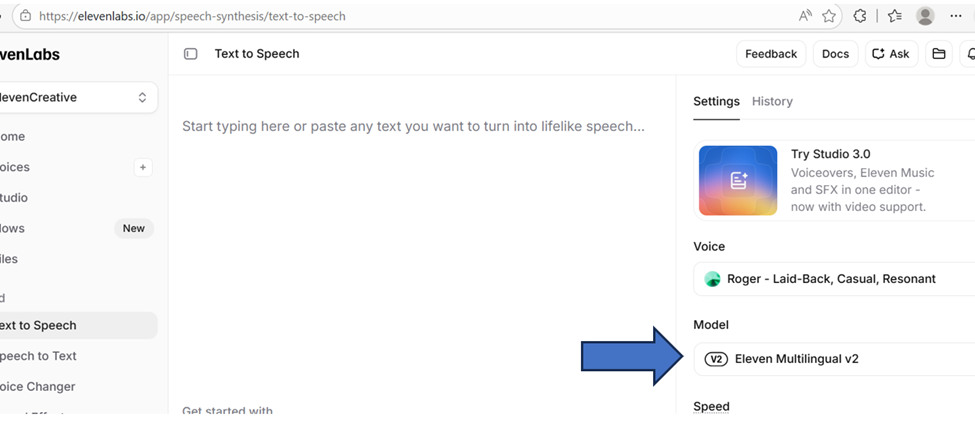Click the Feedback button
This screenshot has width=975, height=431.
pos(771,54)
